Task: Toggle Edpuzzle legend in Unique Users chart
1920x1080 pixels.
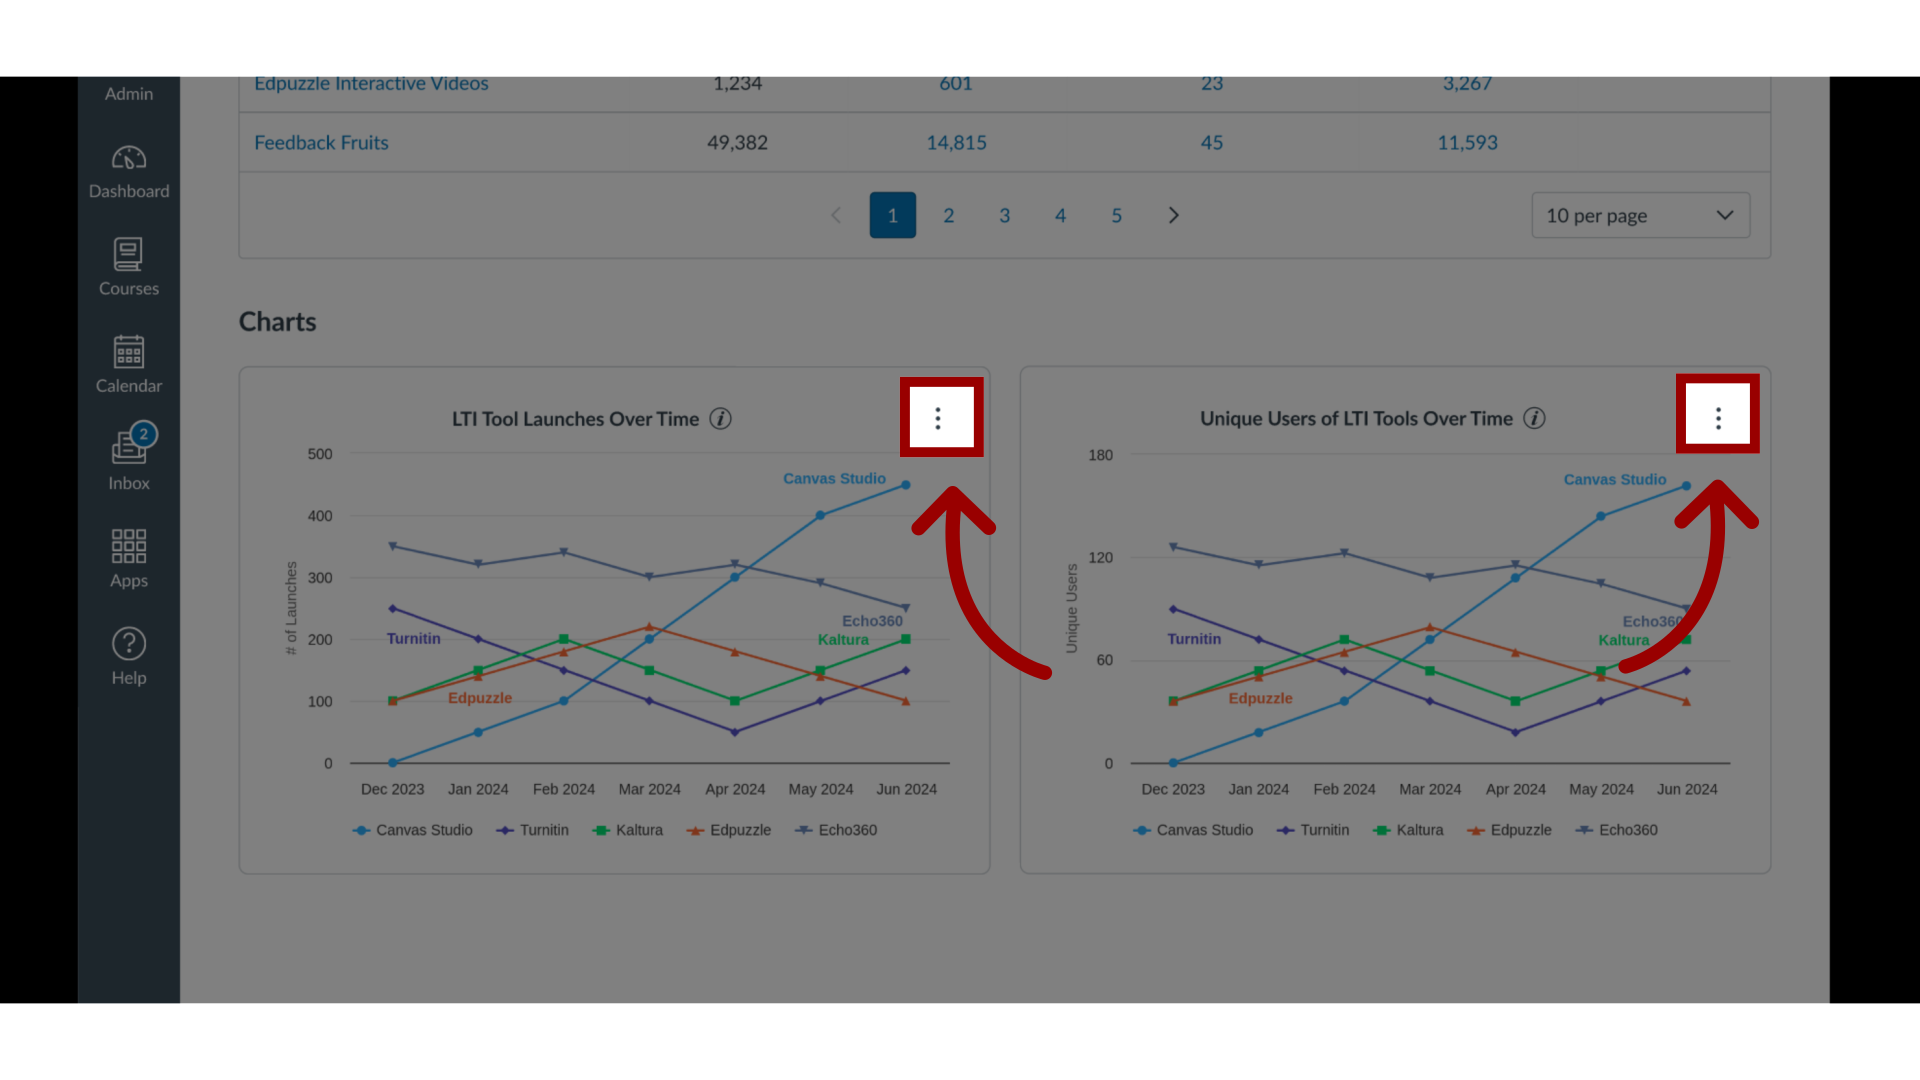Action: [x=1509, y=830]
